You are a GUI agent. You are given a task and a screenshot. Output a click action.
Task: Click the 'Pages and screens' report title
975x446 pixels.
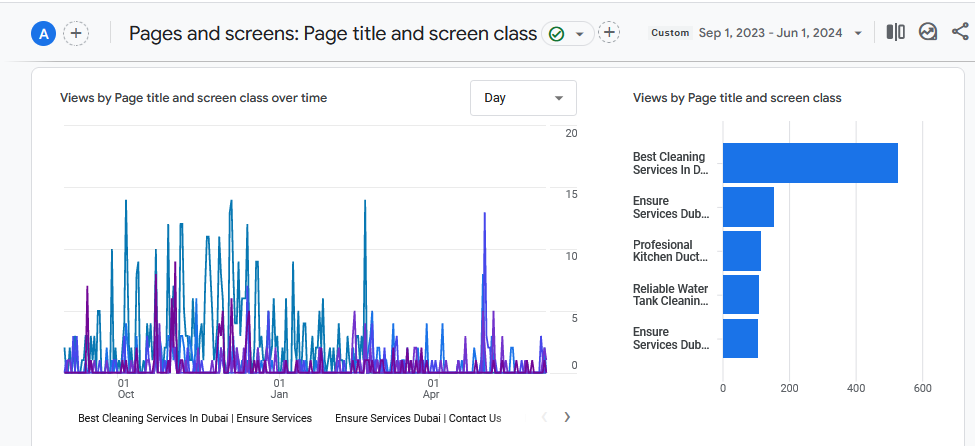pyautogui.click(x=333, y=33)
